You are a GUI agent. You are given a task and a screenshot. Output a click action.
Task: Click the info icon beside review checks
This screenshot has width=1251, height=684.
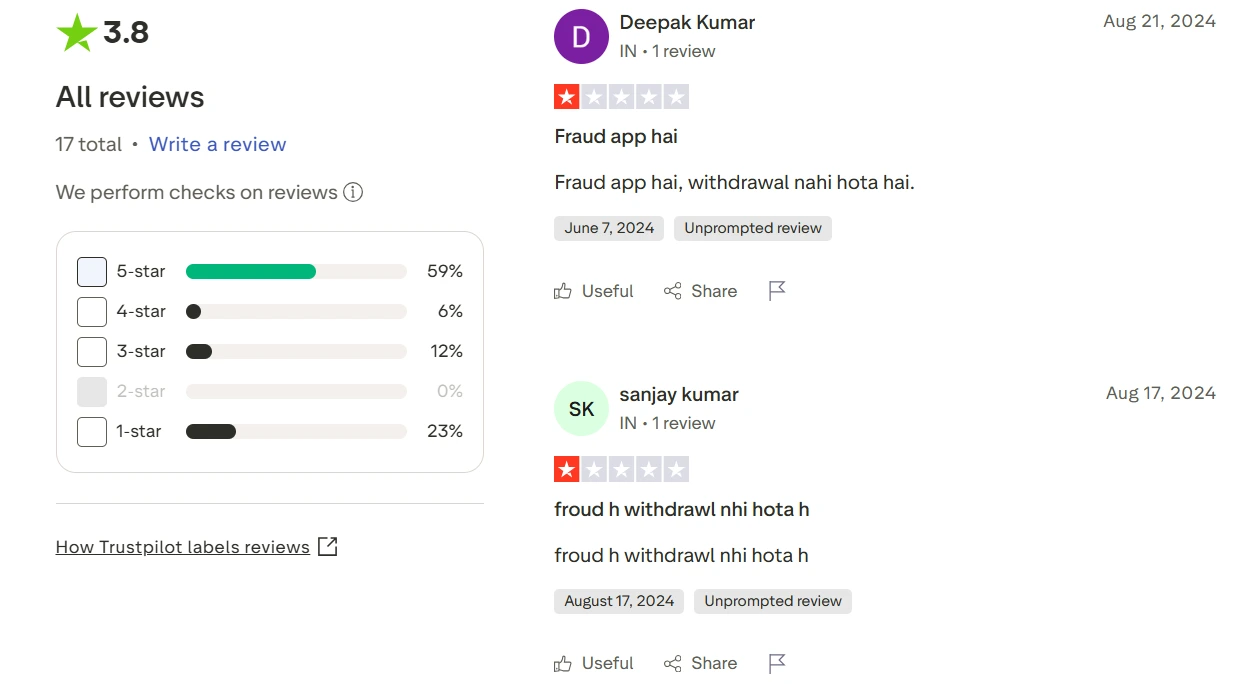coord(353,192)
